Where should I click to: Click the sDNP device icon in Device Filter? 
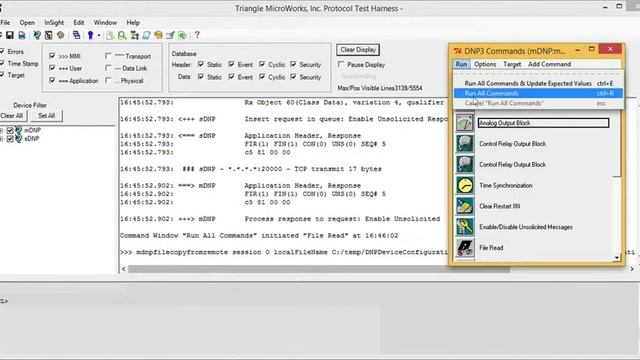[18, 139]
